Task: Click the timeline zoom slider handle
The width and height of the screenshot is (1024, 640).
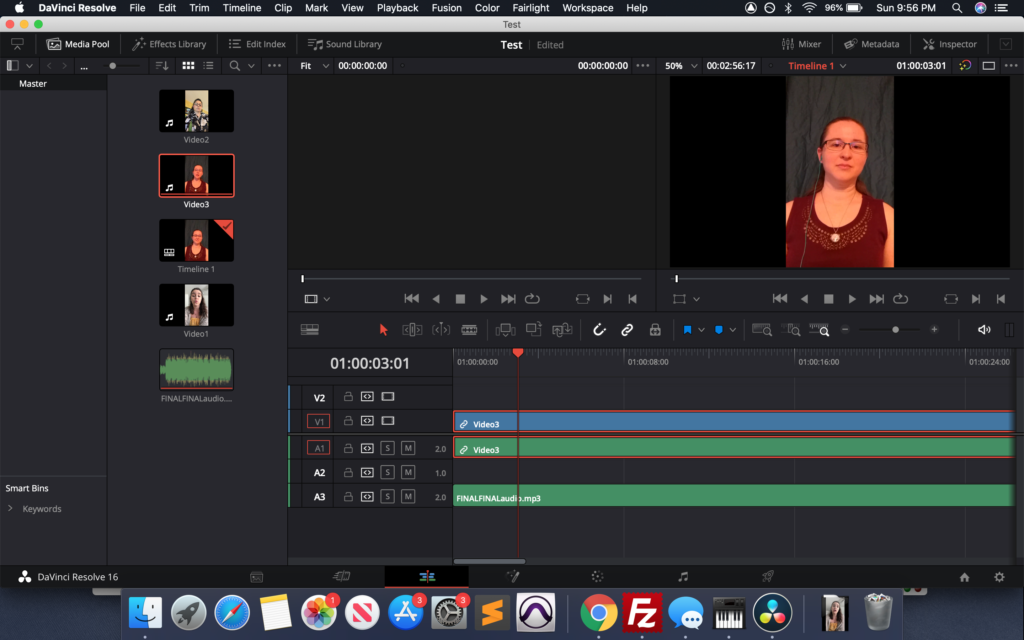Action: [x=895, y=329]
